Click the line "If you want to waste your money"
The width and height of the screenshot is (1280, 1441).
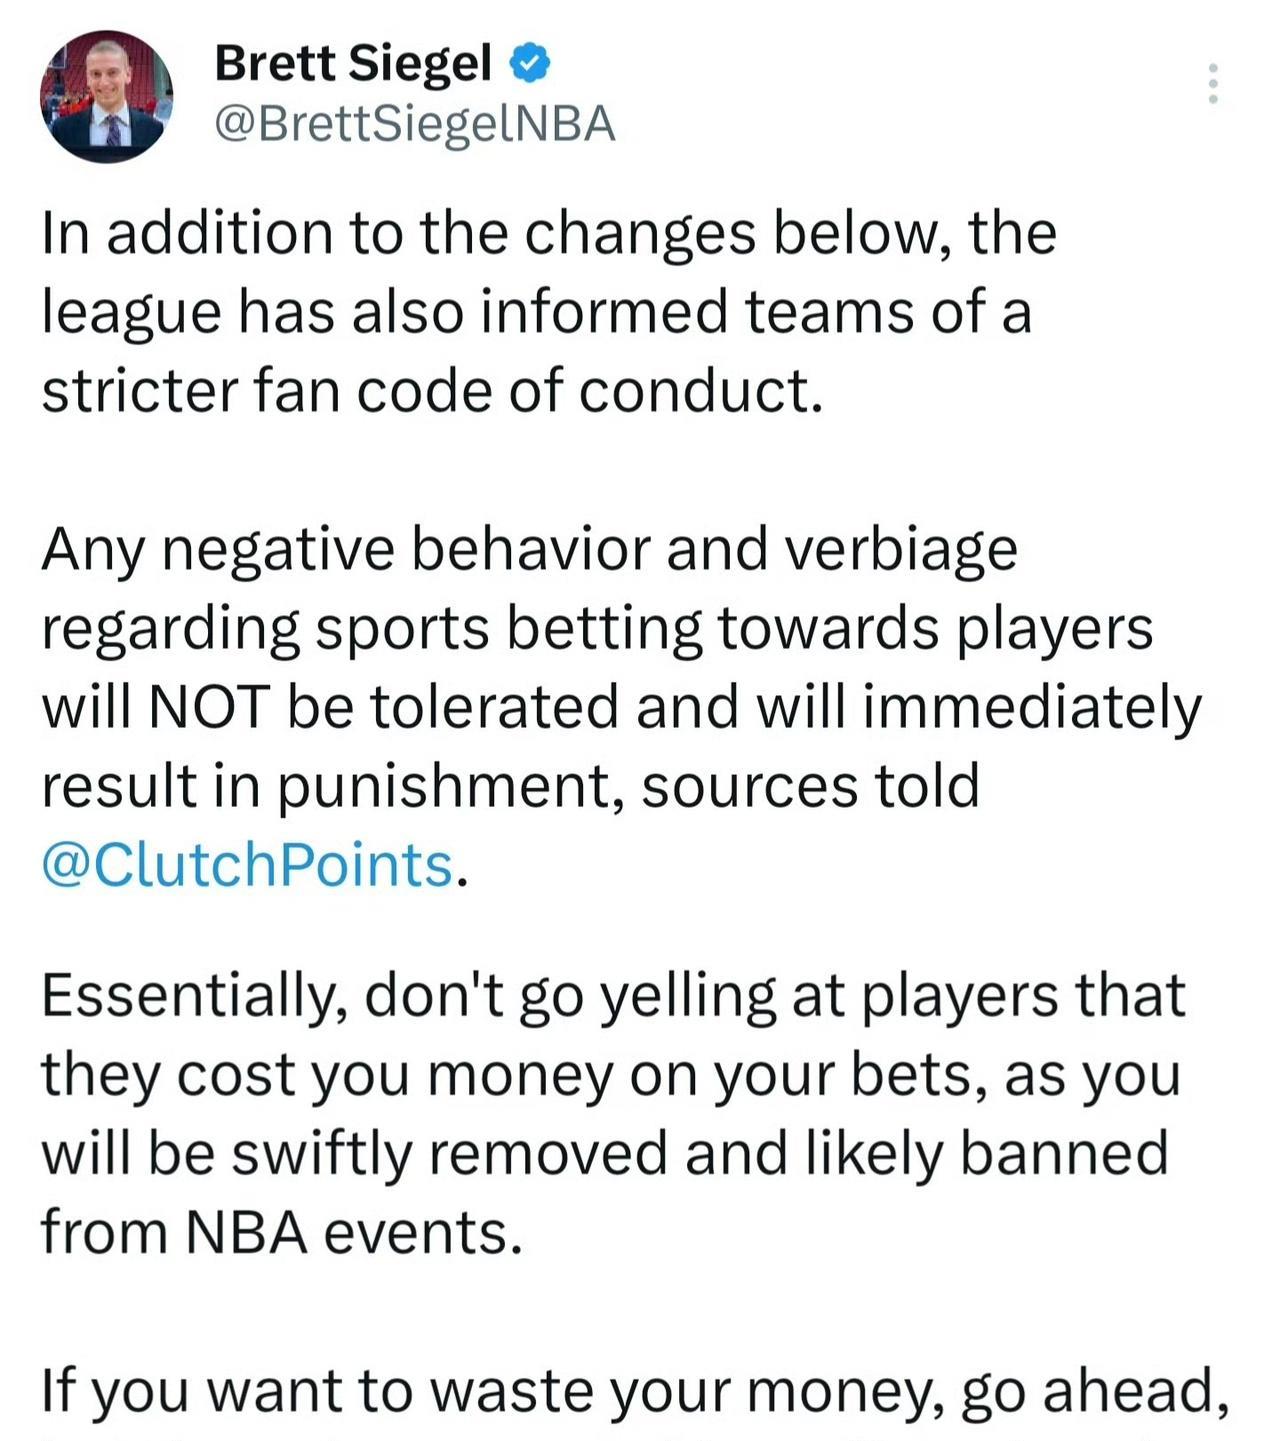click(x=634, y=1390)
